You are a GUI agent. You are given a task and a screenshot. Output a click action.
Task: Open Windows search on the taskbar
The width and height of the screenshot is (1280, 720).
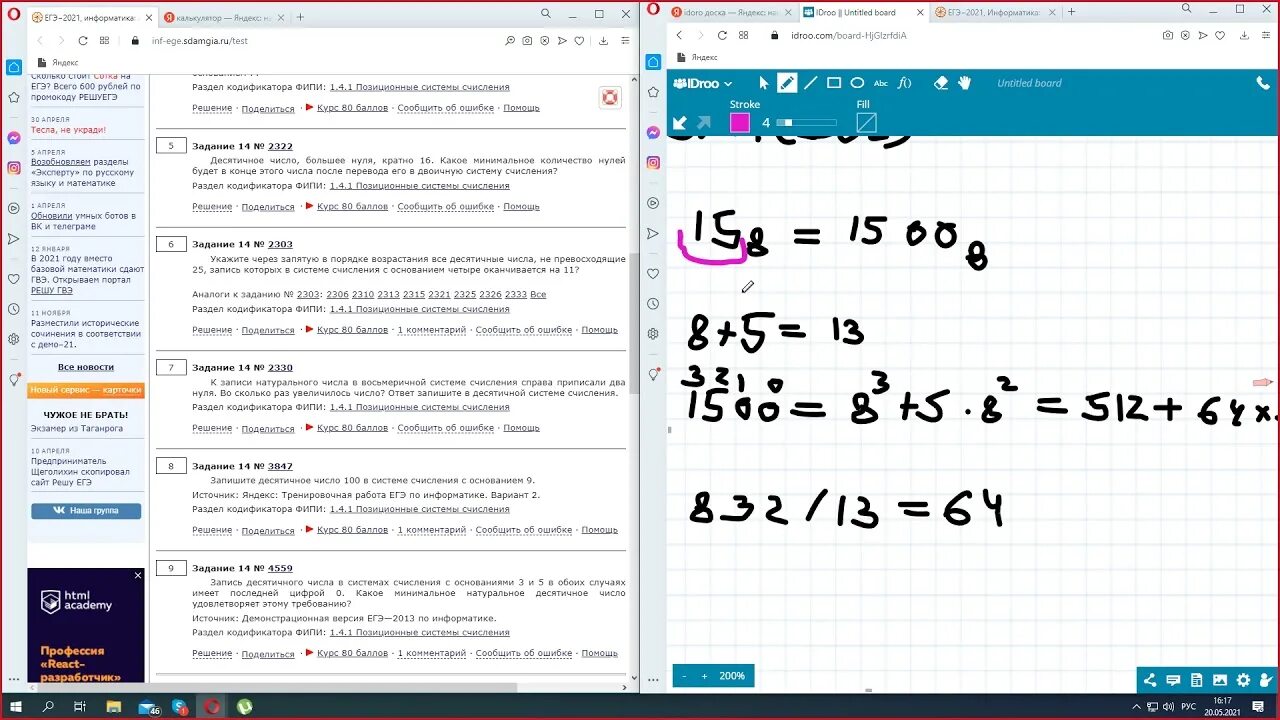click(48, 706)
